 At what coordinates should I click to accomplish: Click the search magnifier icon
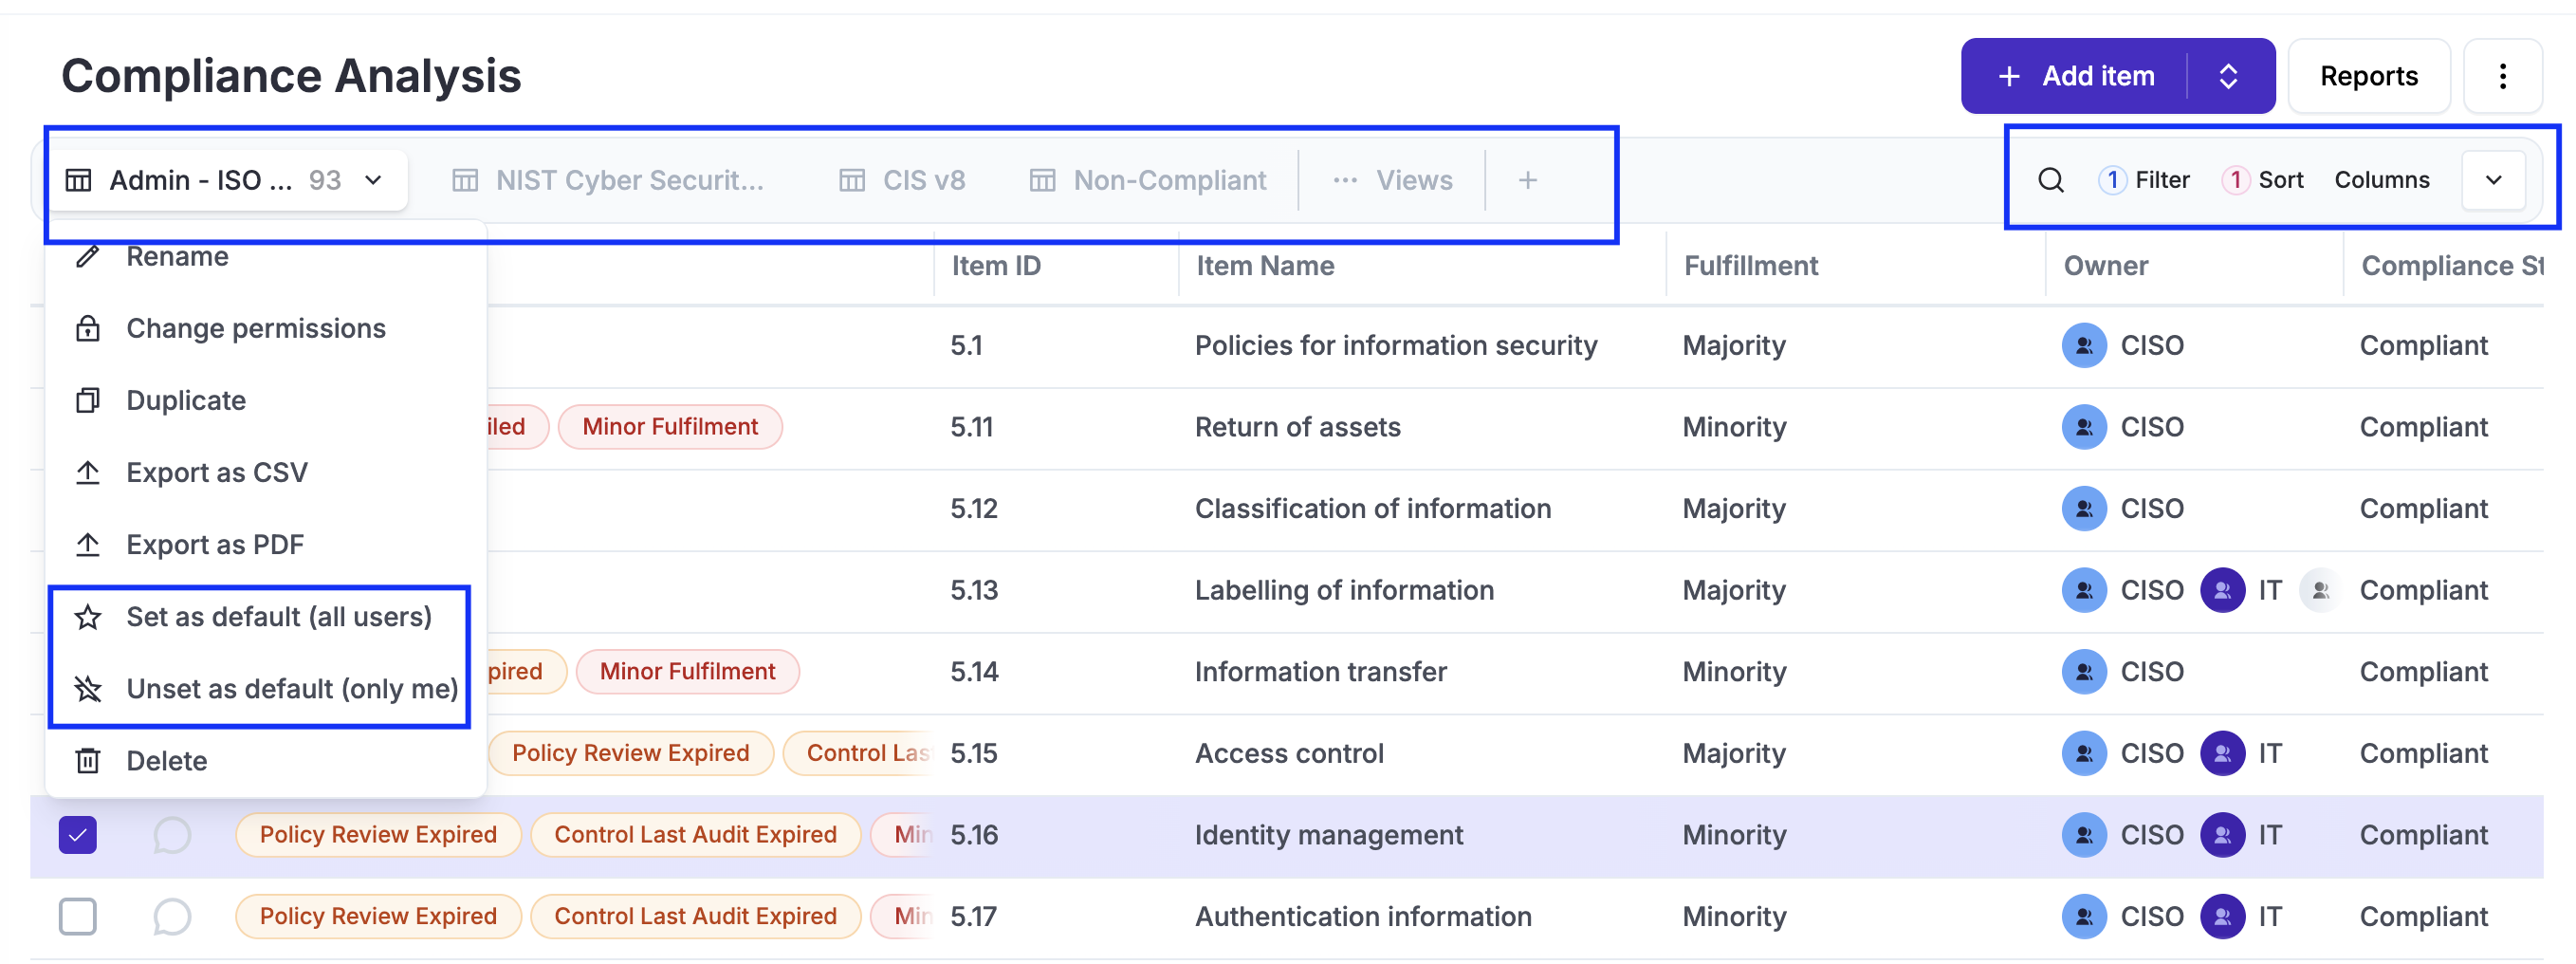tap(2050, 180)
